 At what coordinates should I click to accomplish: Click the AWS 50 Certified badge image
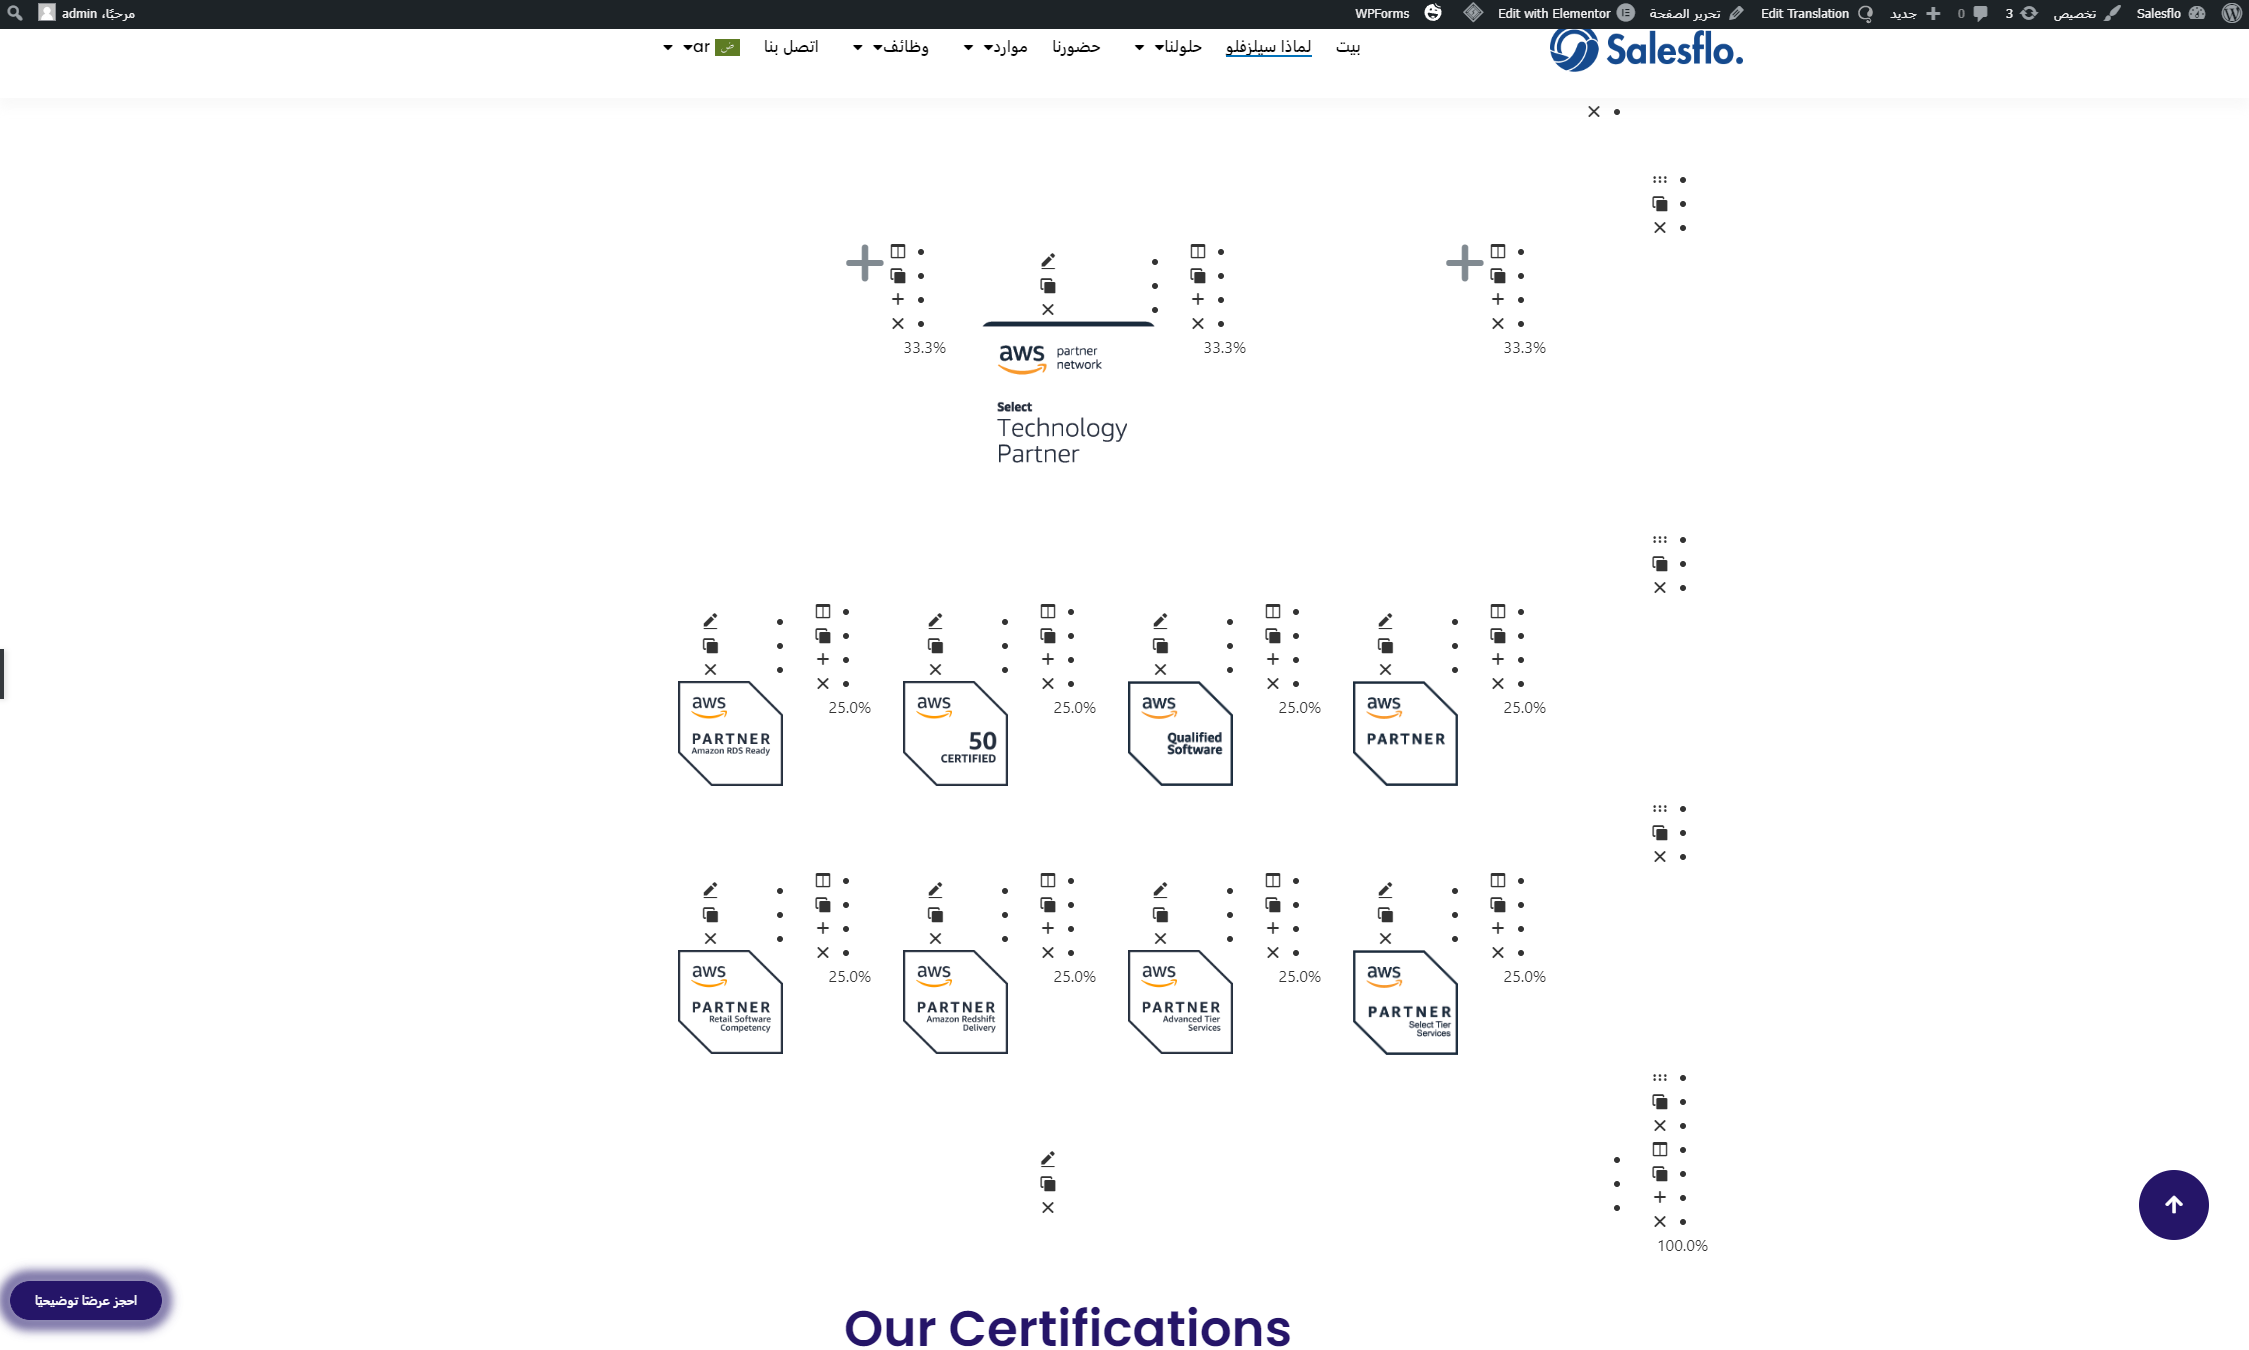tap(955, 733)
